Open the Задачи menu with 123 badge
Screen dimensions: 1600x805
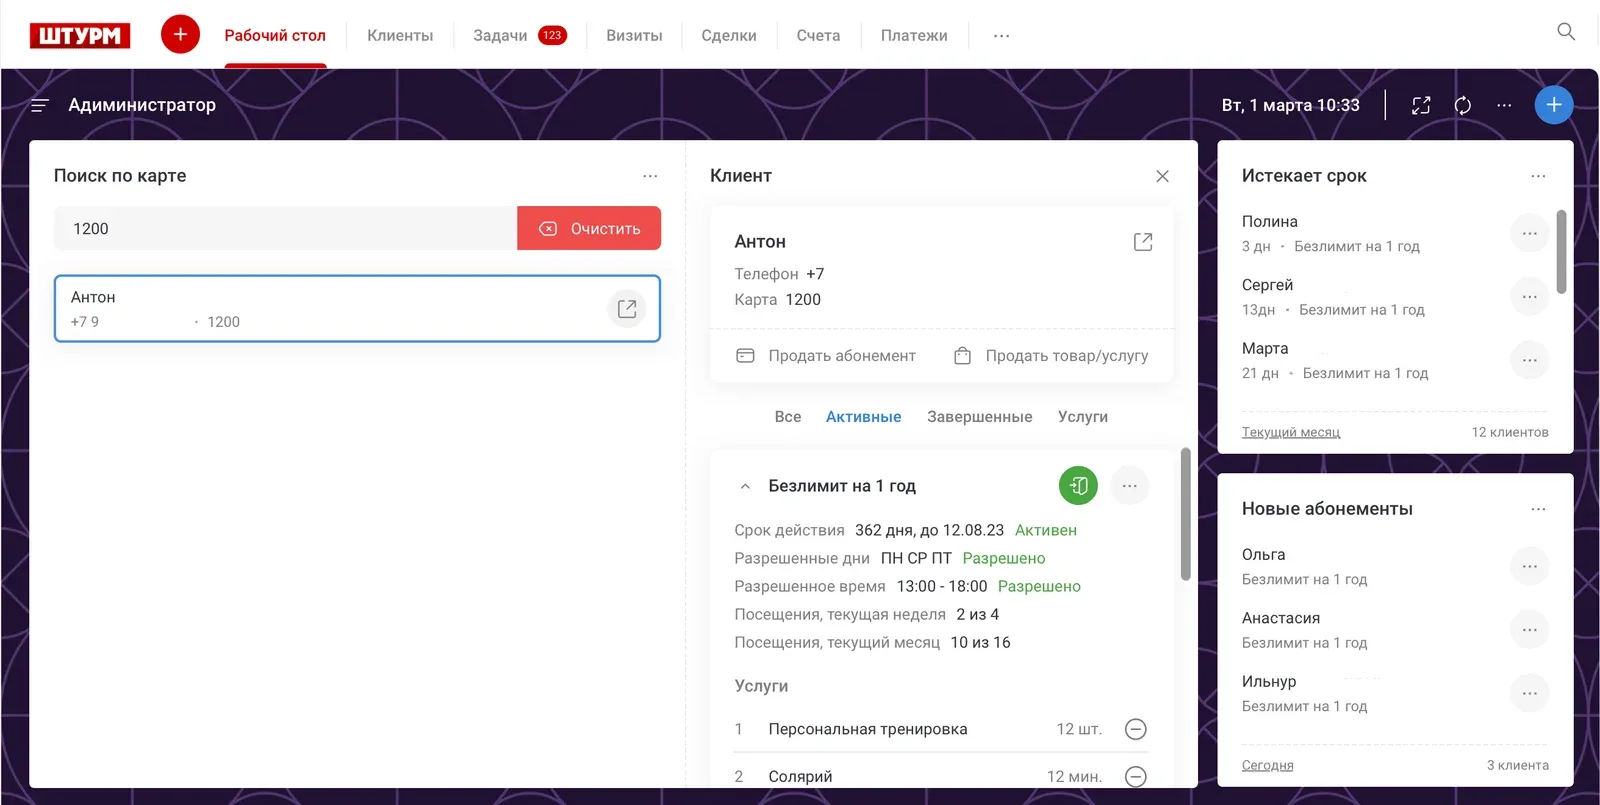tap(520, 36)
